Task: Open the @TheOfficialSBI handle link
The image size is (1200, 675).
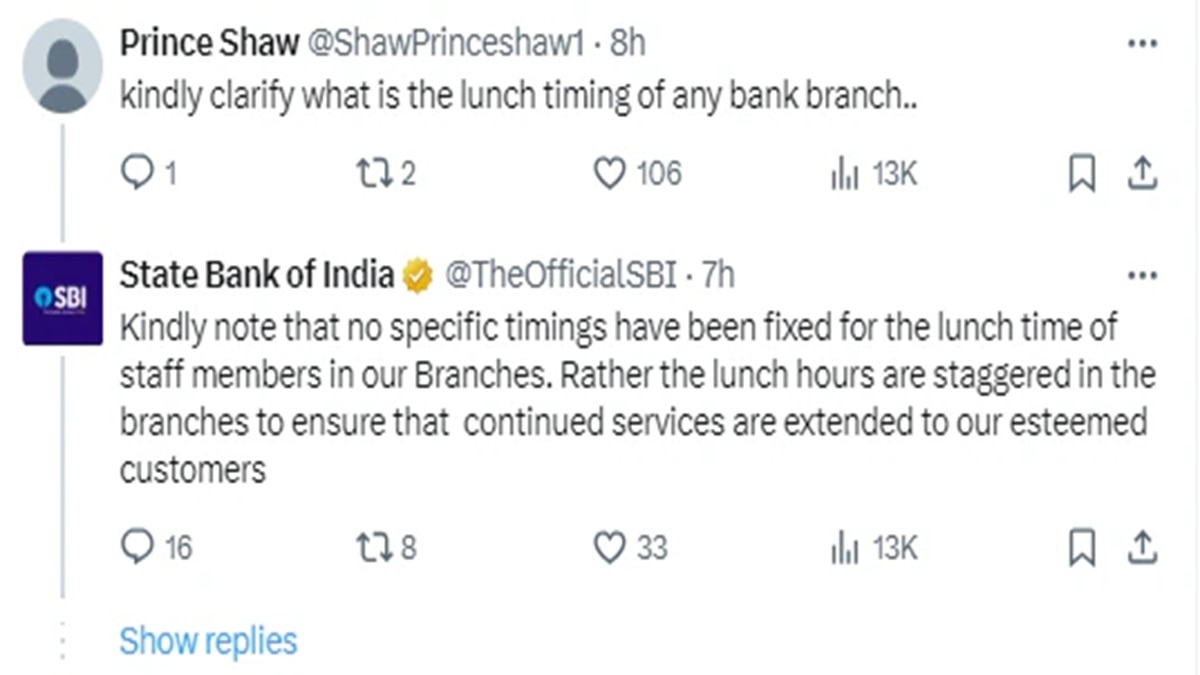Action: point(559,275)
